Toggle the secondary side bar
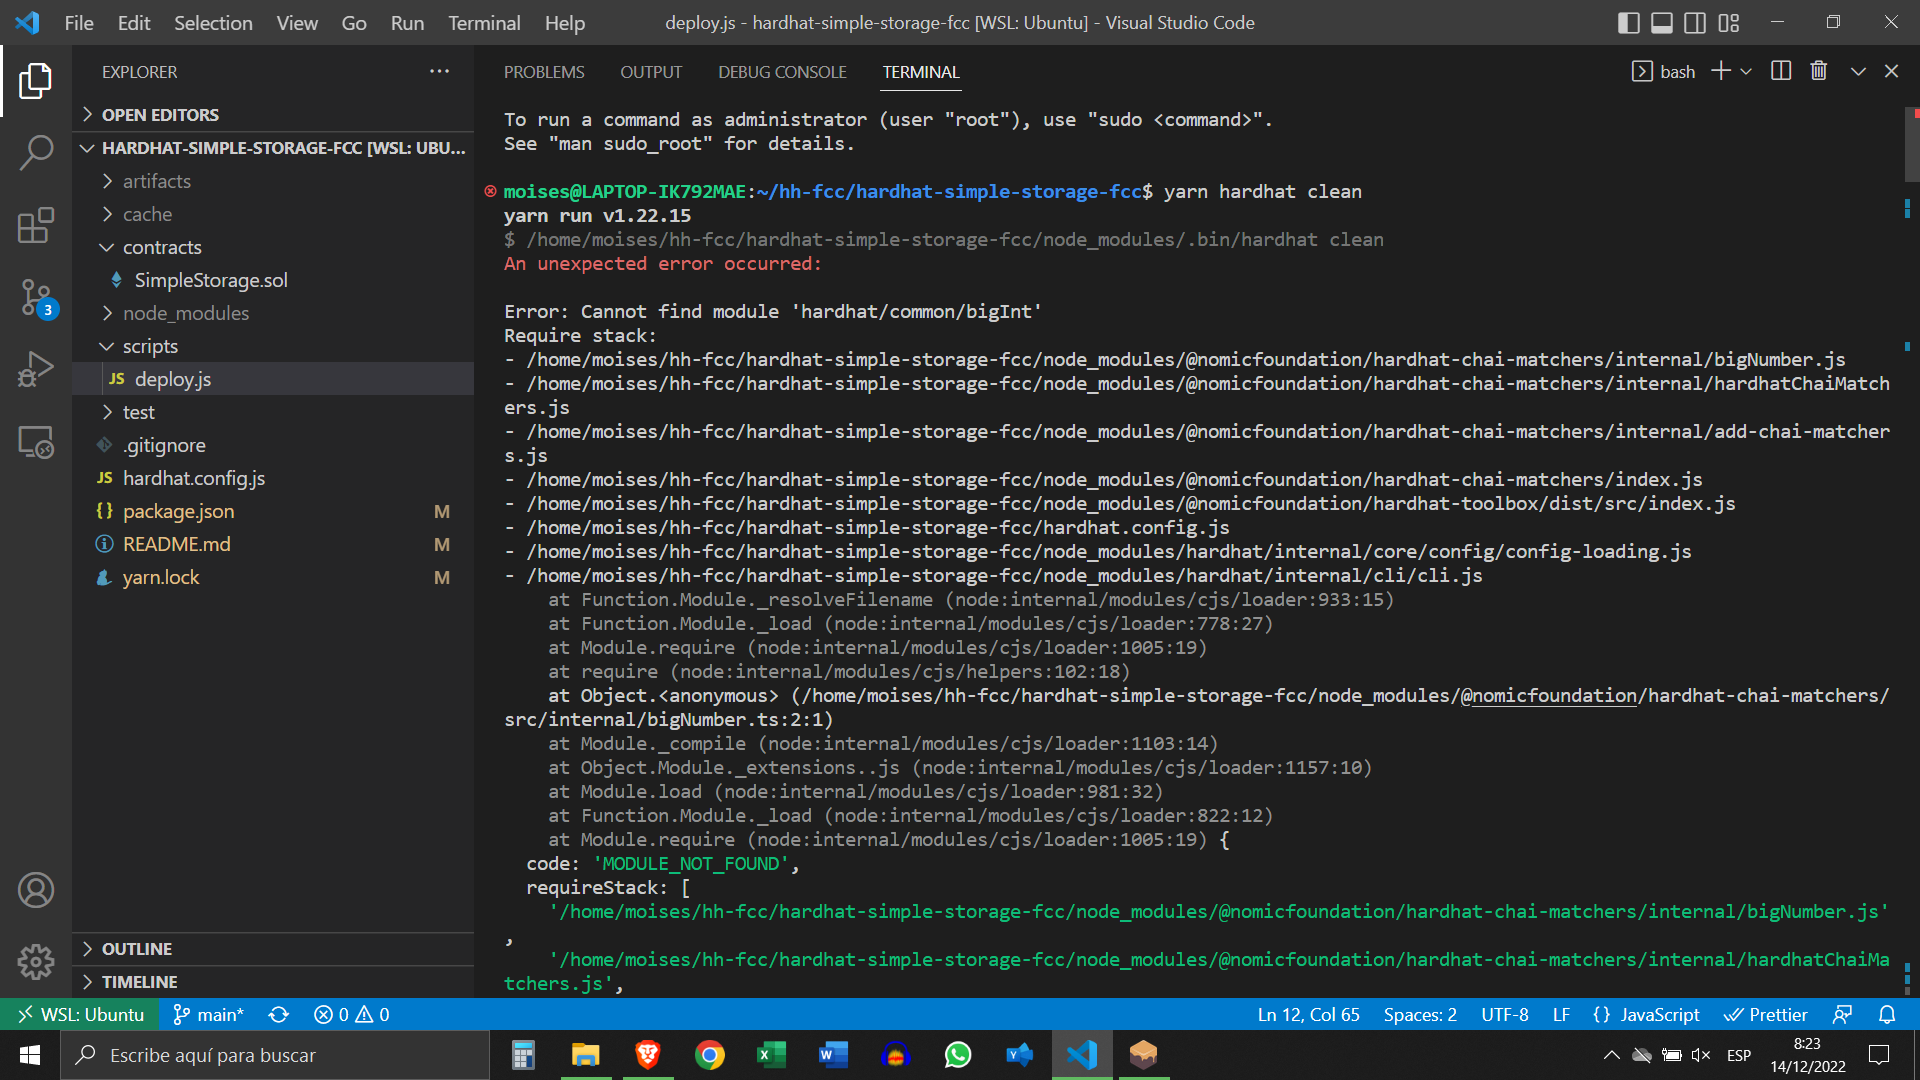This screenshot has width=1920, height=1080. [1694, 22]
